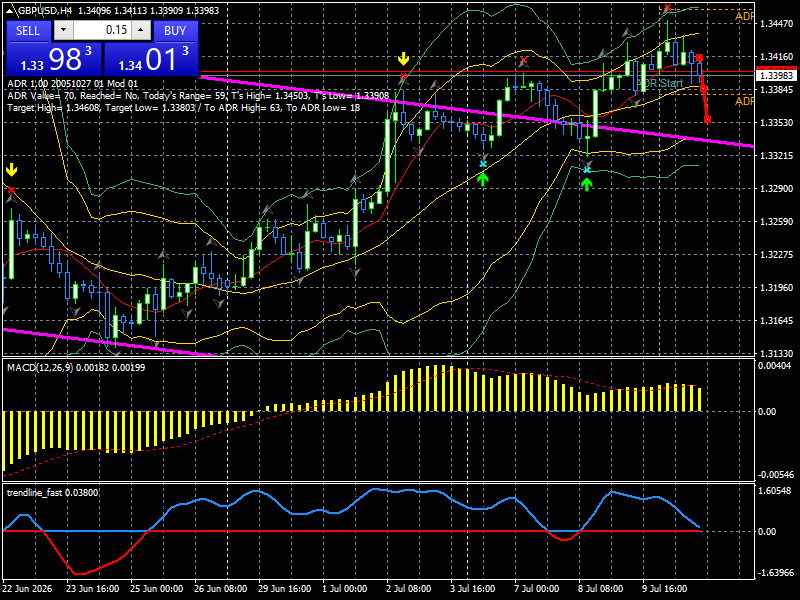This screenshot has height=600, width=800.
Task: Click time axis label 22 Jun 2026
Action: (x=27, y=588)
